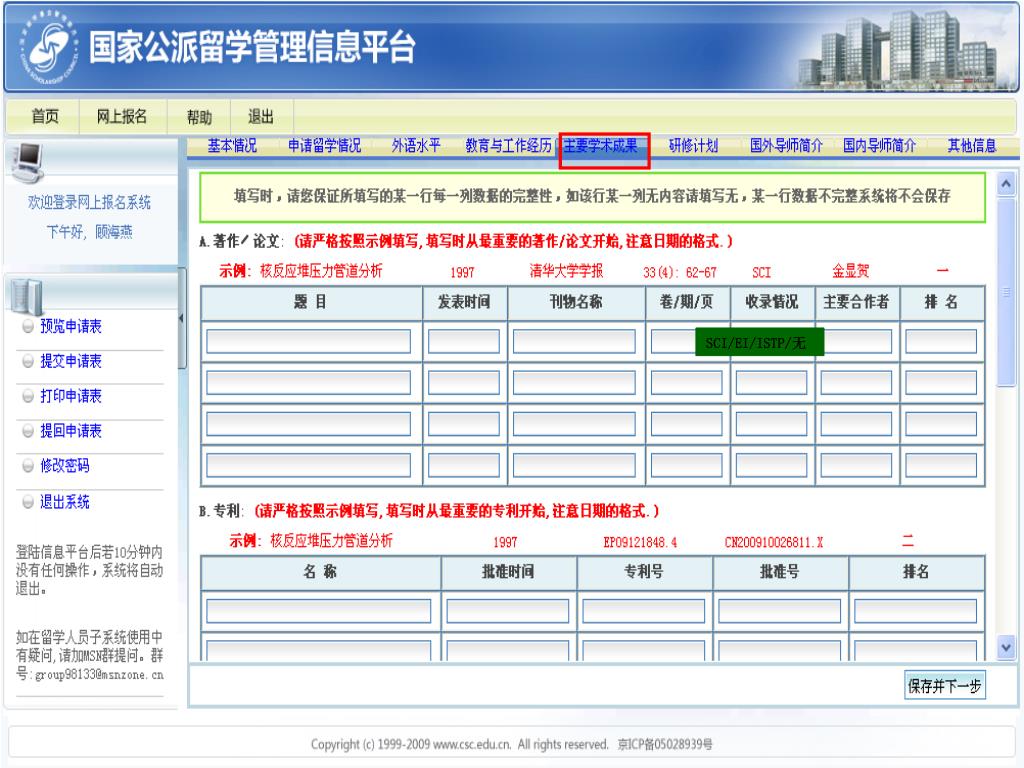Click the 退出系统 link
Image resolution: width=1024 pixels, height=768 pixels.
click(65, 502)
